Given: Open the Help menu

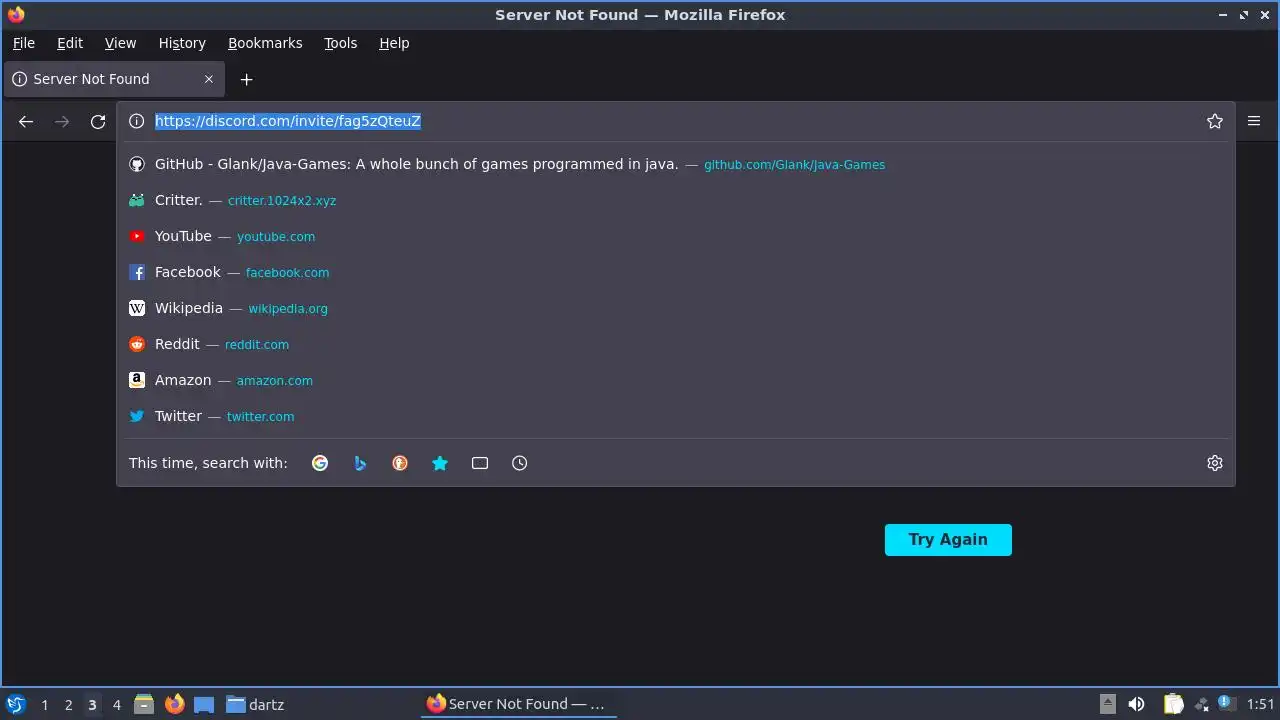Looking at the screenshot, I should coord(394,43).
